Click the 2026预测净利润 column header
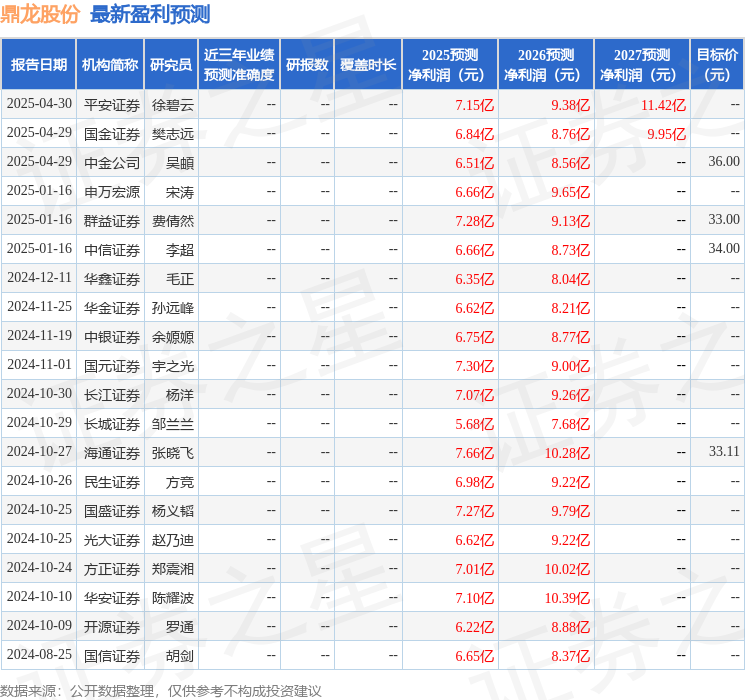This screenshot has width=745, height=700. coord(546,65)
